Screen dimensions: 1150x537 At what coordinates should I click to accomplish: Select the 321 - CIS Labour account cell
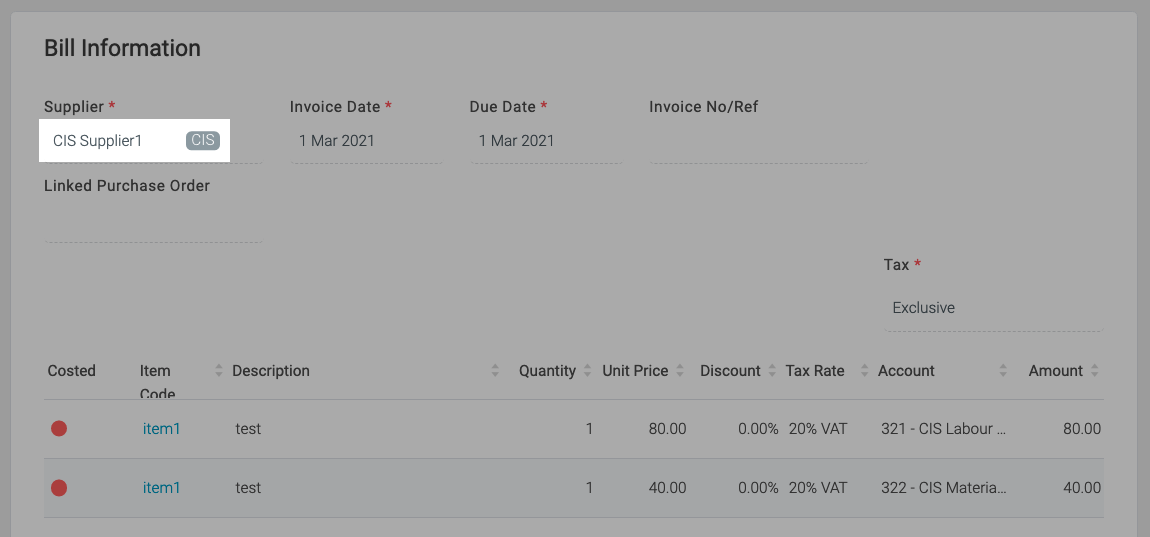pos(943,429)
